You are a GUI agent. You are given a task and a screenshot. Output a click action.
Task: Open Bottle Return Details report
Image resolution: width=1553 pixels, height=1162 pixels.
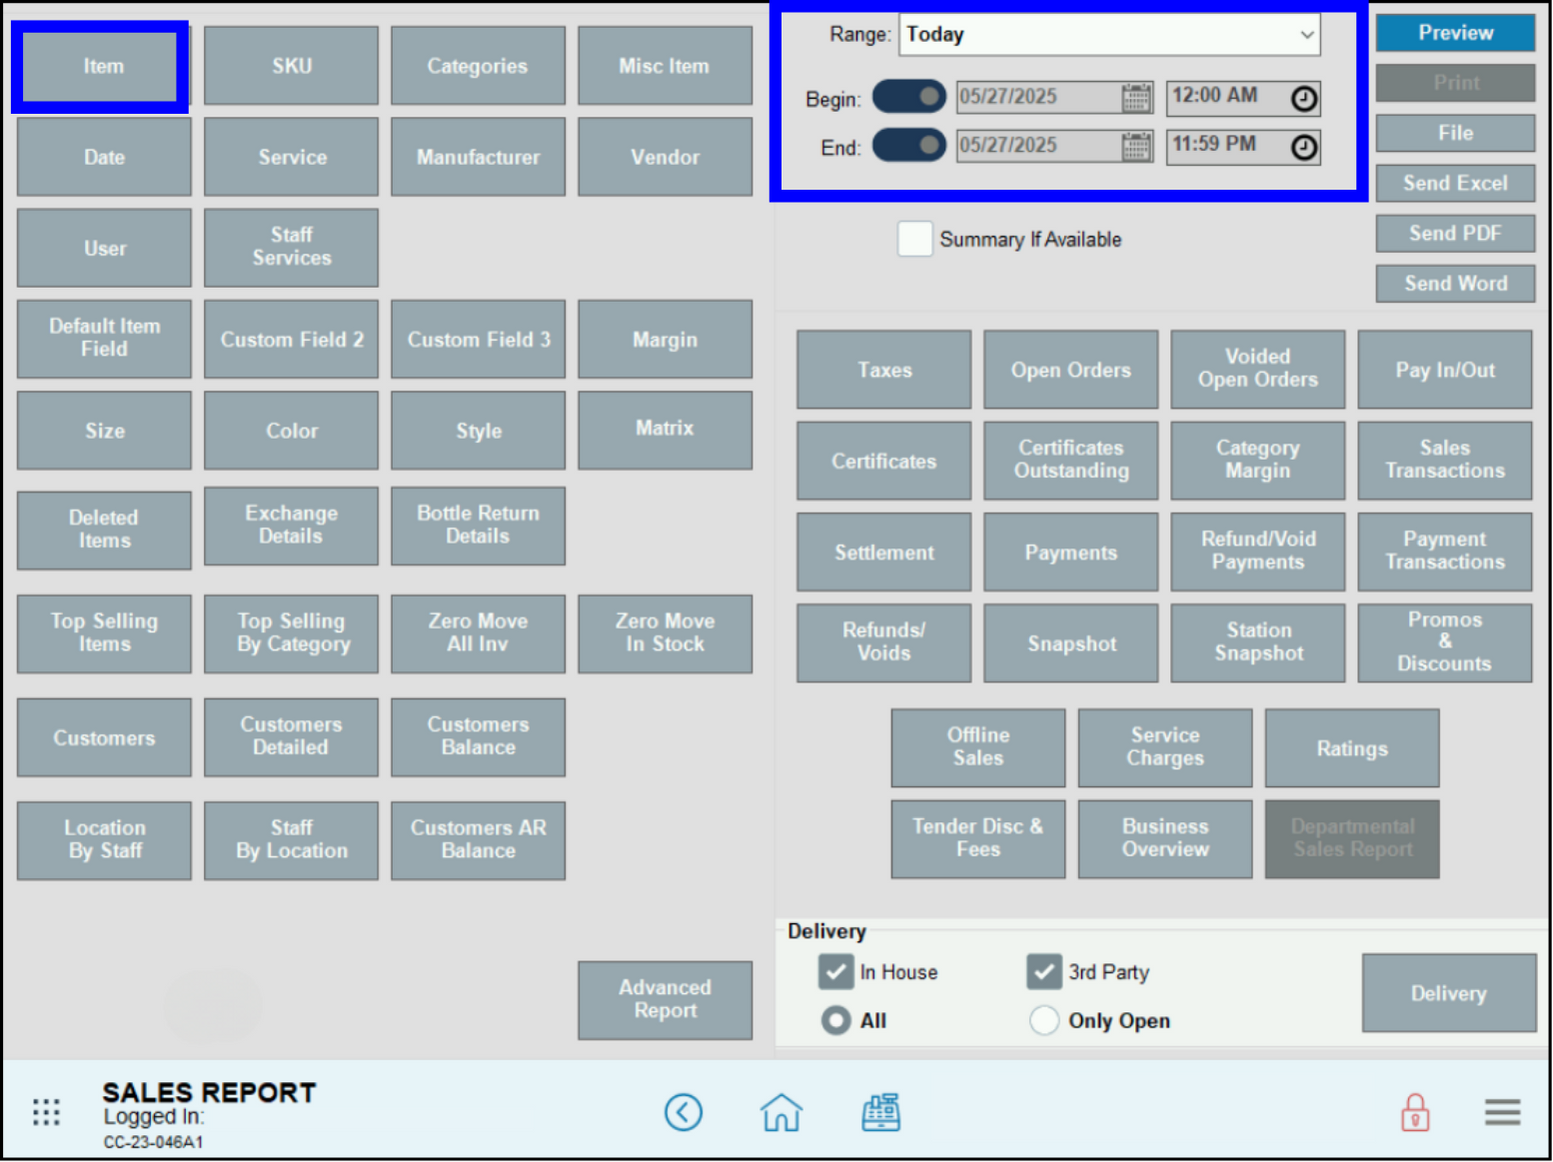(478, 526)
